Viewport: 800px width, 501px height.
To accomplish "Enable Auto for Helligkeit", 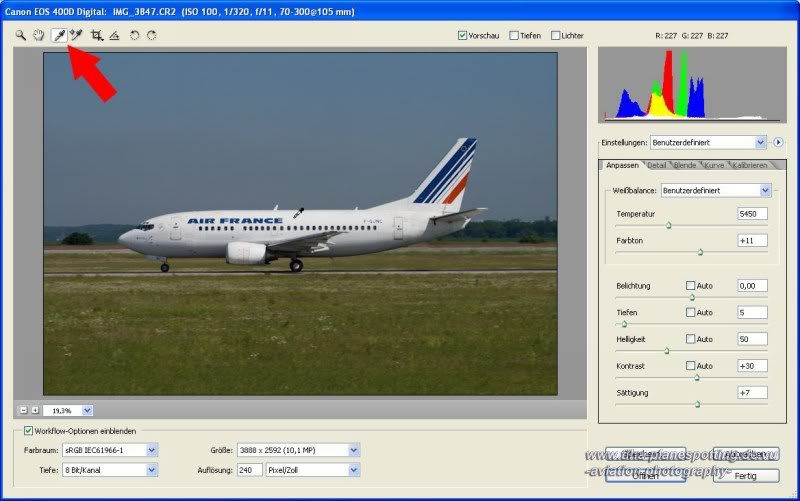I will coord(690,339).
